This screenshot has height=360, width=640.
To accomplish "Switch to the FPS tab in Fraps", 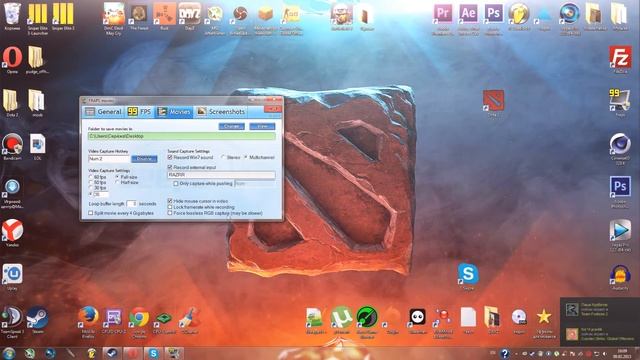I will click(x=139, y=112).
